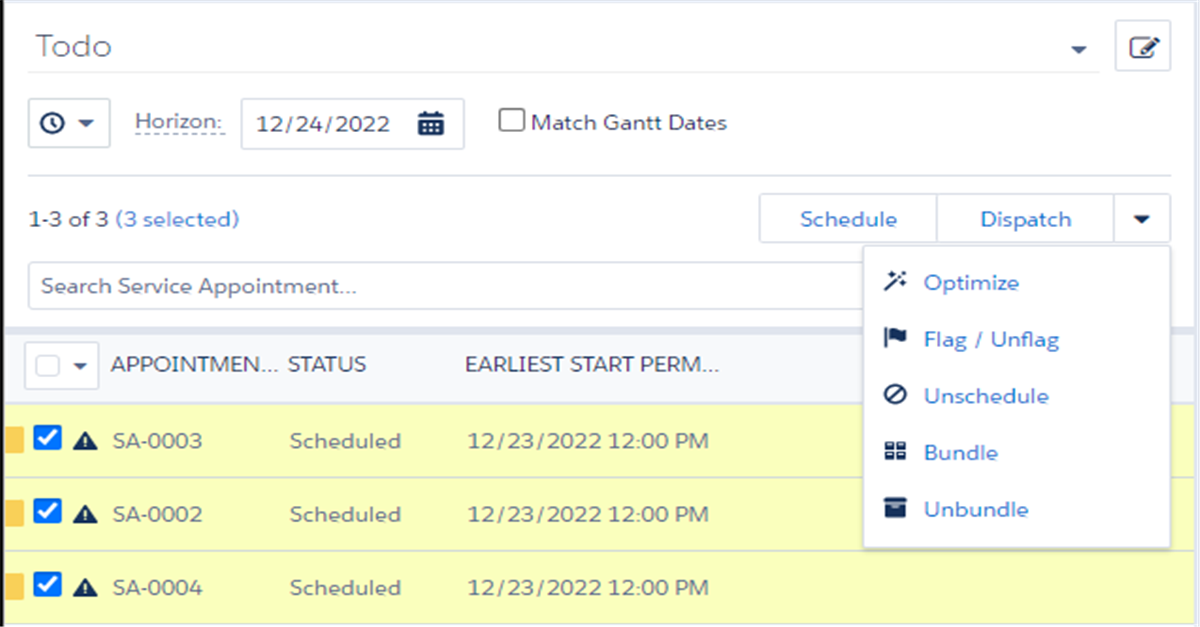Click the warning triangle icon beside SA-0002
The height and width of the screenshot is (627, 1200).
click(x=86, y=514)
